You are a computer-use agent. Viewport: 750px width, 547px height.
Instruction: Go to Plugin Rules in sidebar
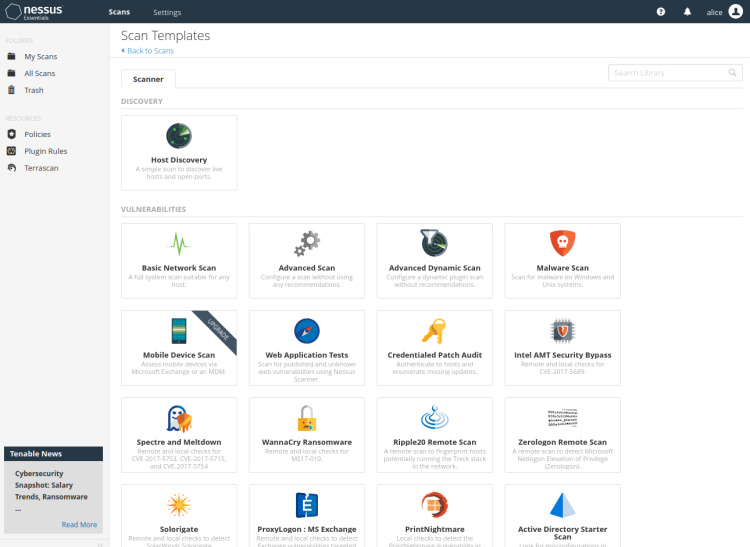coord(45,151)
